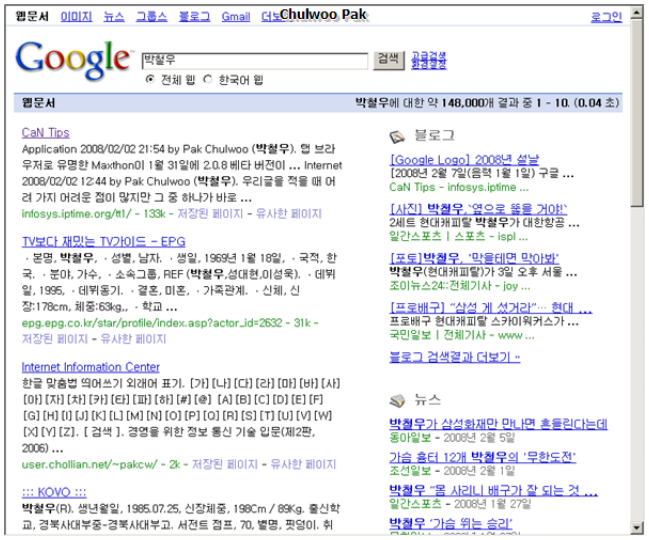This screenshot has width=649, height=540.
Task: Open the 블로그 top navigation link
Action: coord(194,17)
